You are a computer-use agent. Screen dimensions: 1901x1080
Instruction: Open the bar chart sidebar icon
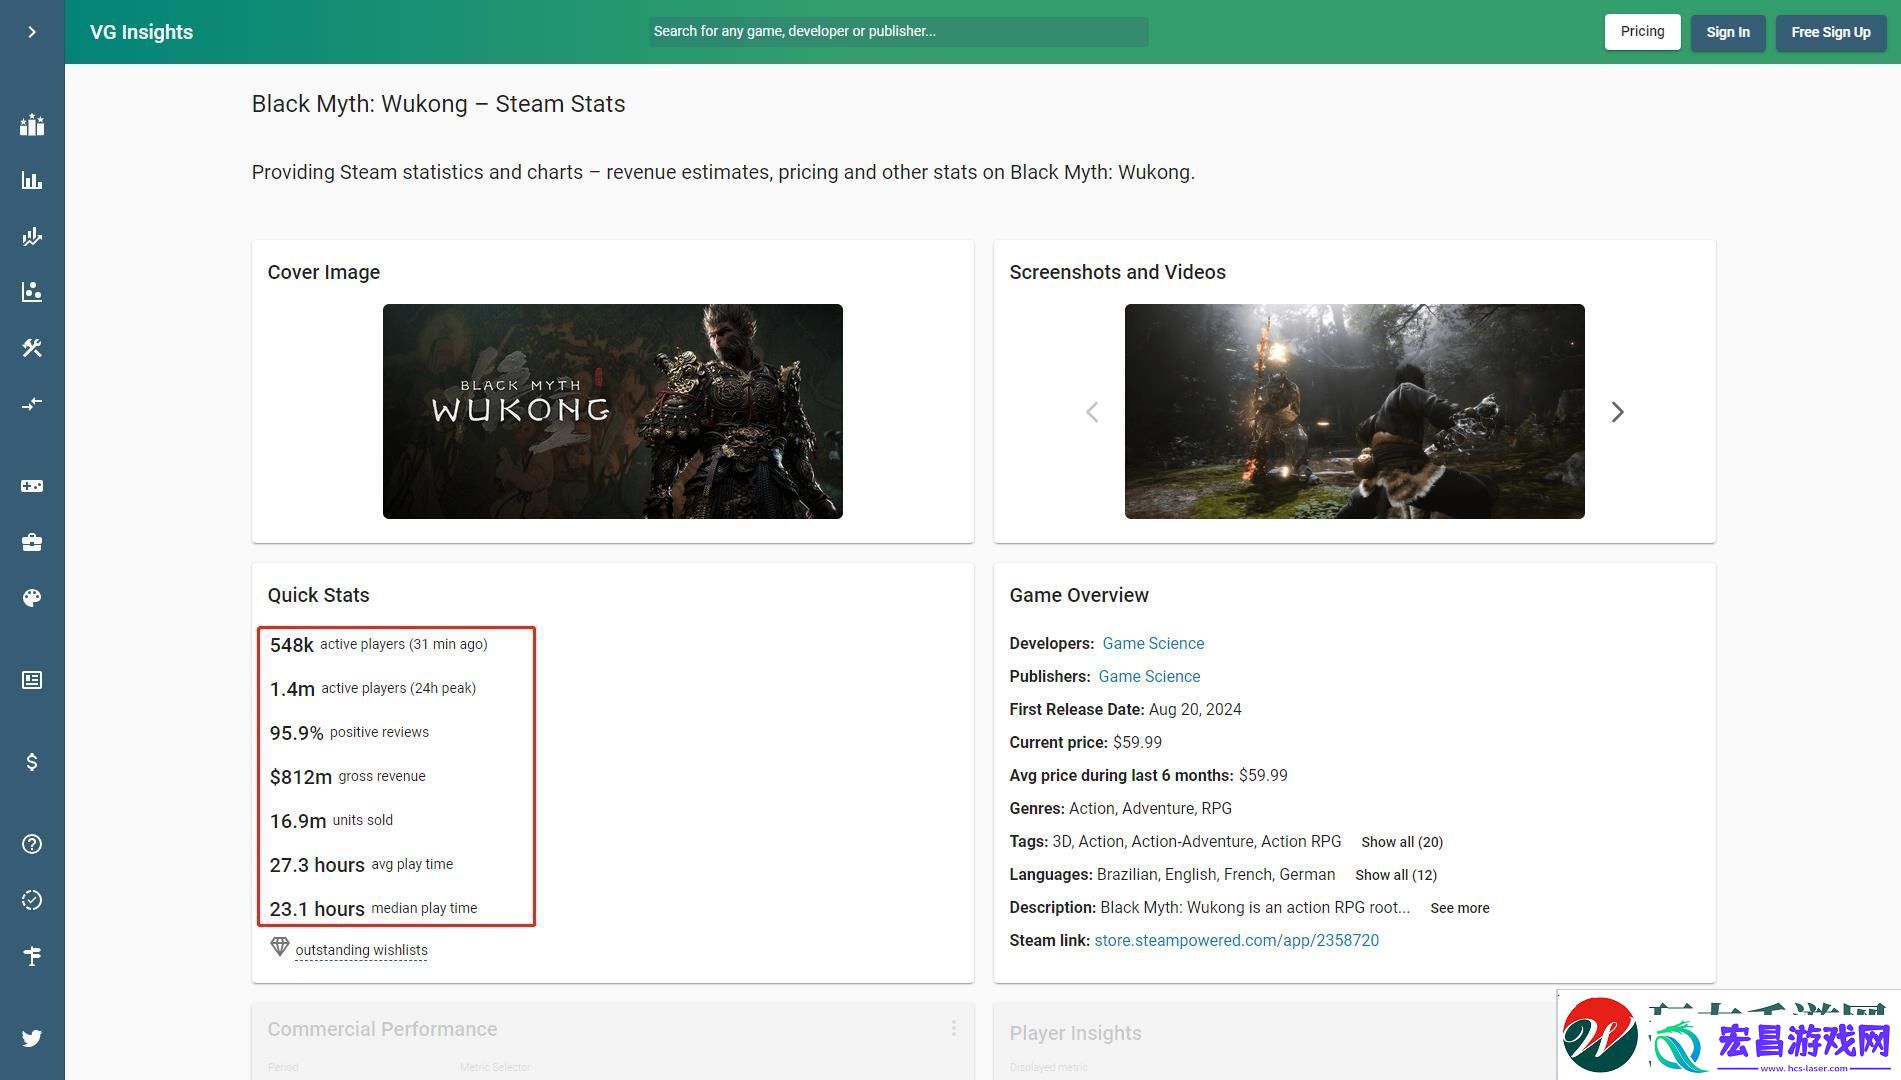[x=32, y=181]
